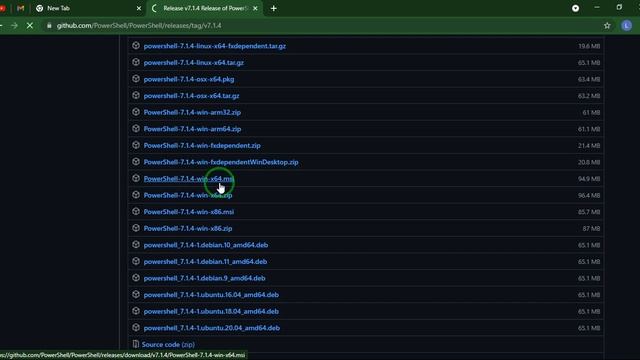640x360 pixels.
Task: Select the Release v7.1.4 browser tab
Action: [205, 8]
